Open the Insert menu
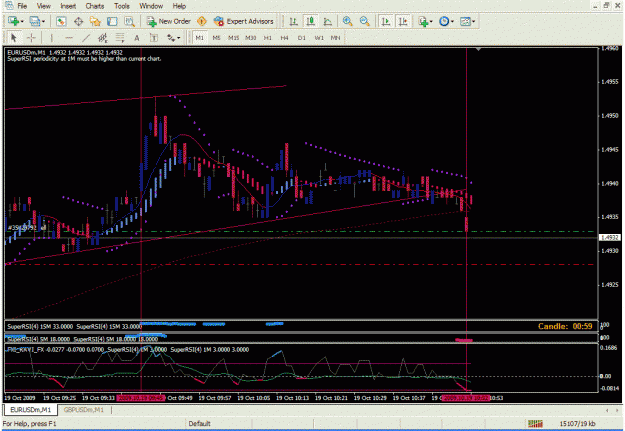 coord(68,6)
